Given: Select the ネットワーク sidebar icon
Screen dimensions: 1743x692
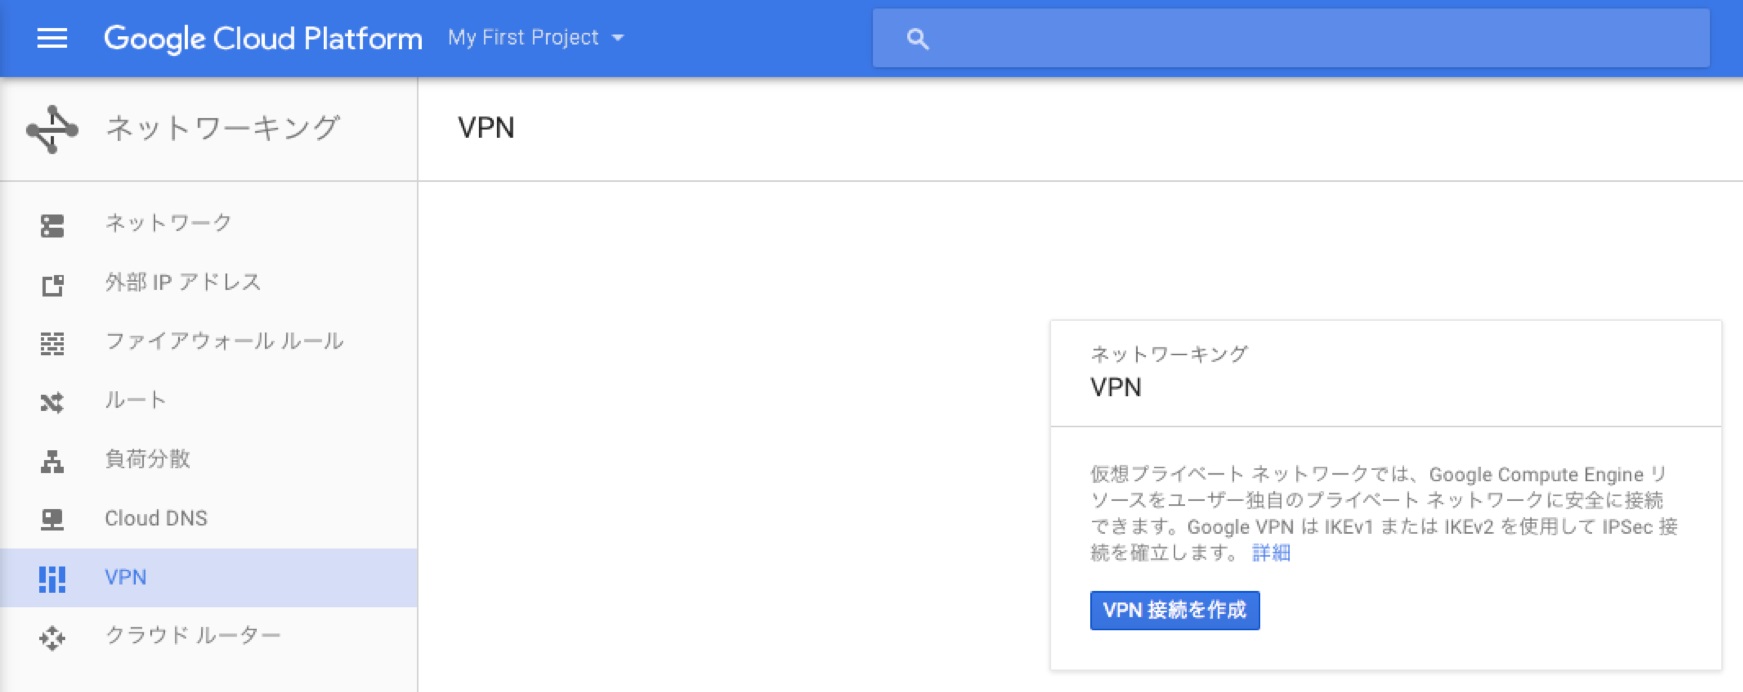Looking at the screenshot, I should point(52,225).
